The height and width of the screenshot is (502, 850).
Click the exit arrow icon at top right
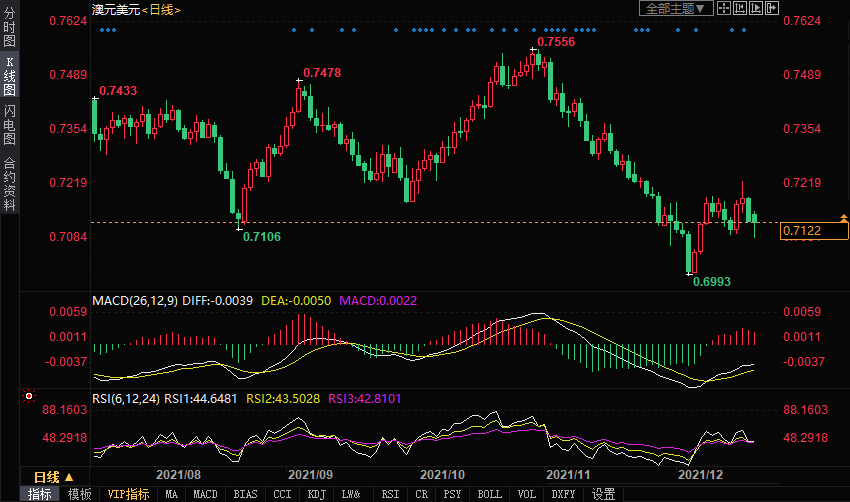(771, 8)
